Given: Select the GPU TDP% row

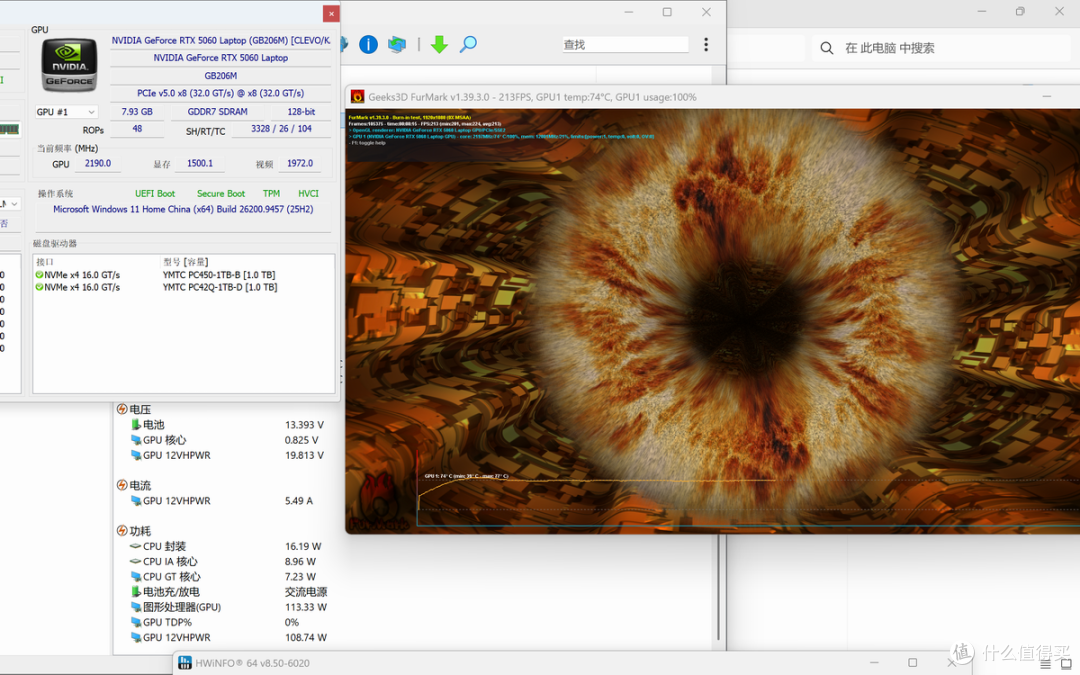Looking at the screenshot, I should tap(225, 622).
